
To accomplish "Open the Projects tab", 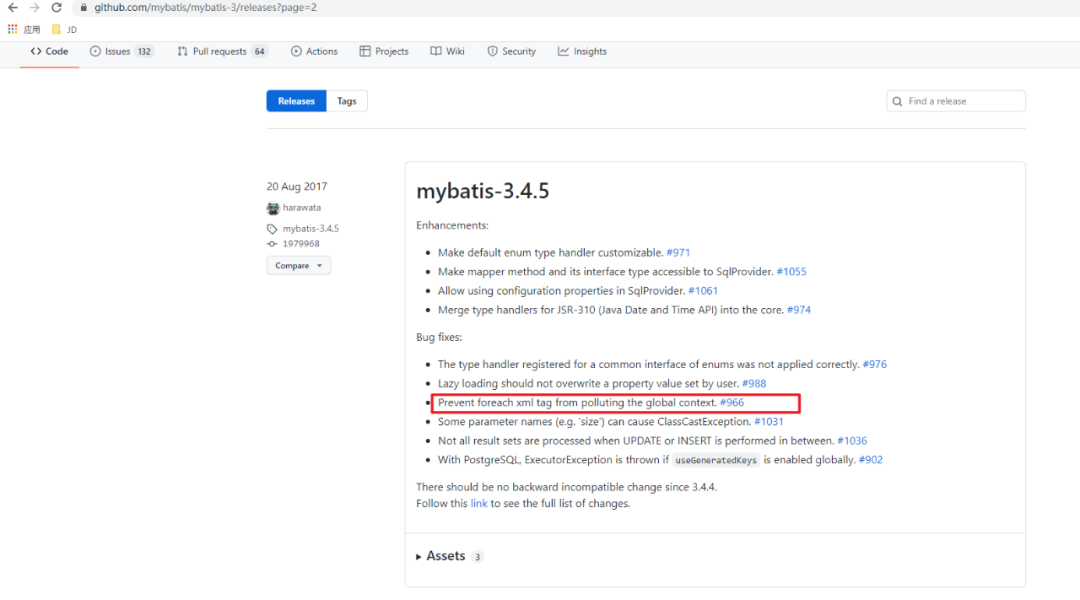I will [x=384, y=52].
